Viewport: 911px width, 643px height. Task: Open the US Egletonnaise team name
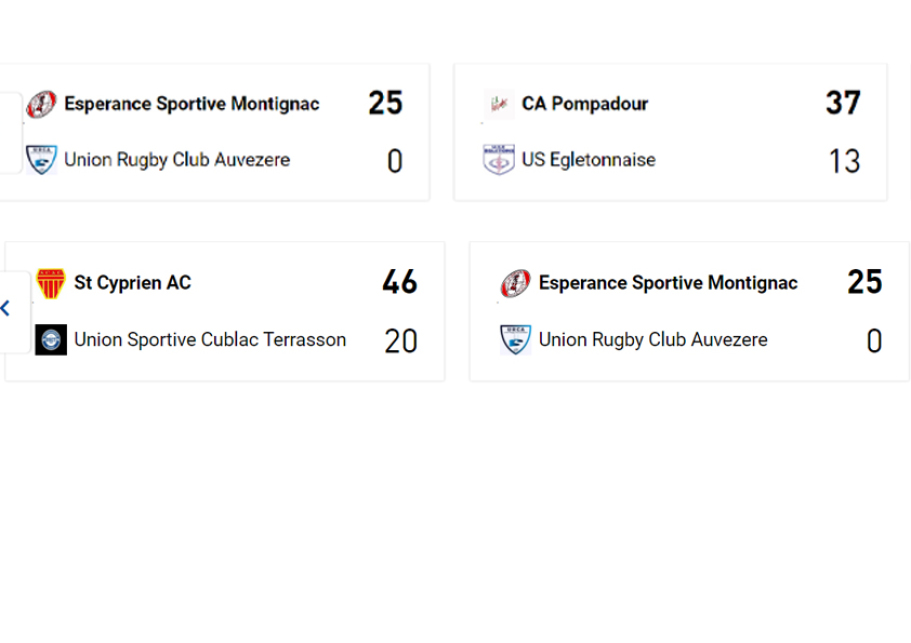(589, 160)
